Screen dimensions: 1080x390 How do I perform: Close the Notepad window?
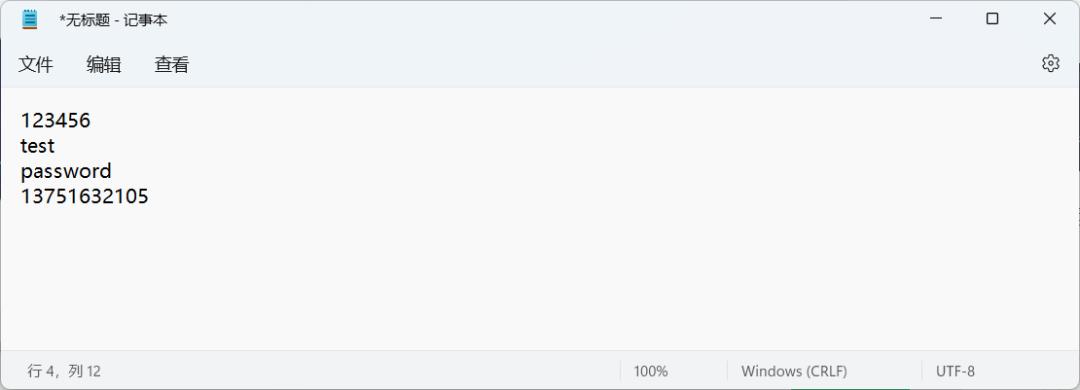point(1050,19)
